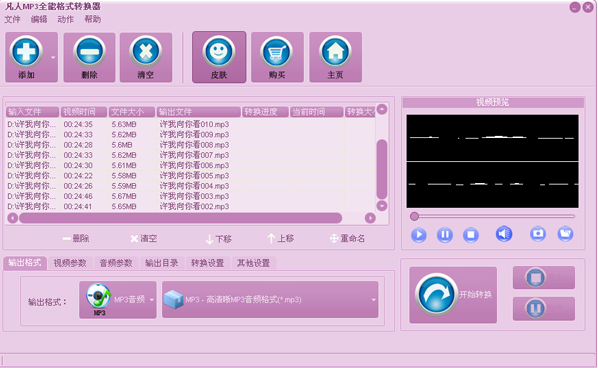The height and width of the screenshot is (368, 598).
Task: Take a snapshot with the camera icon
Action: coord(538,233)
